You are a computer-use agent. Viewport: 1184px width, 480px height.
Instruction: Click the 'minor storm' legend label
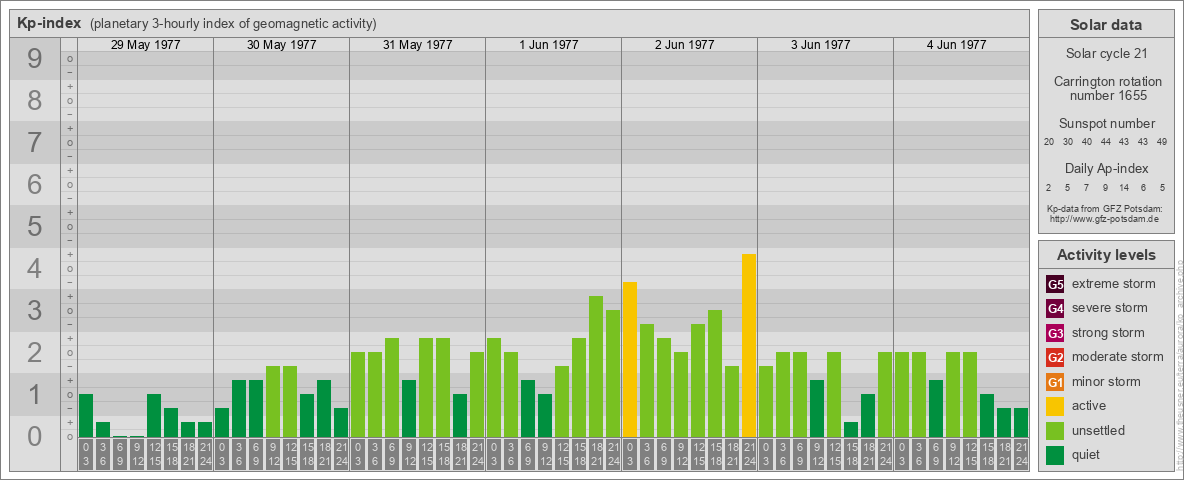pos(1106,381)
